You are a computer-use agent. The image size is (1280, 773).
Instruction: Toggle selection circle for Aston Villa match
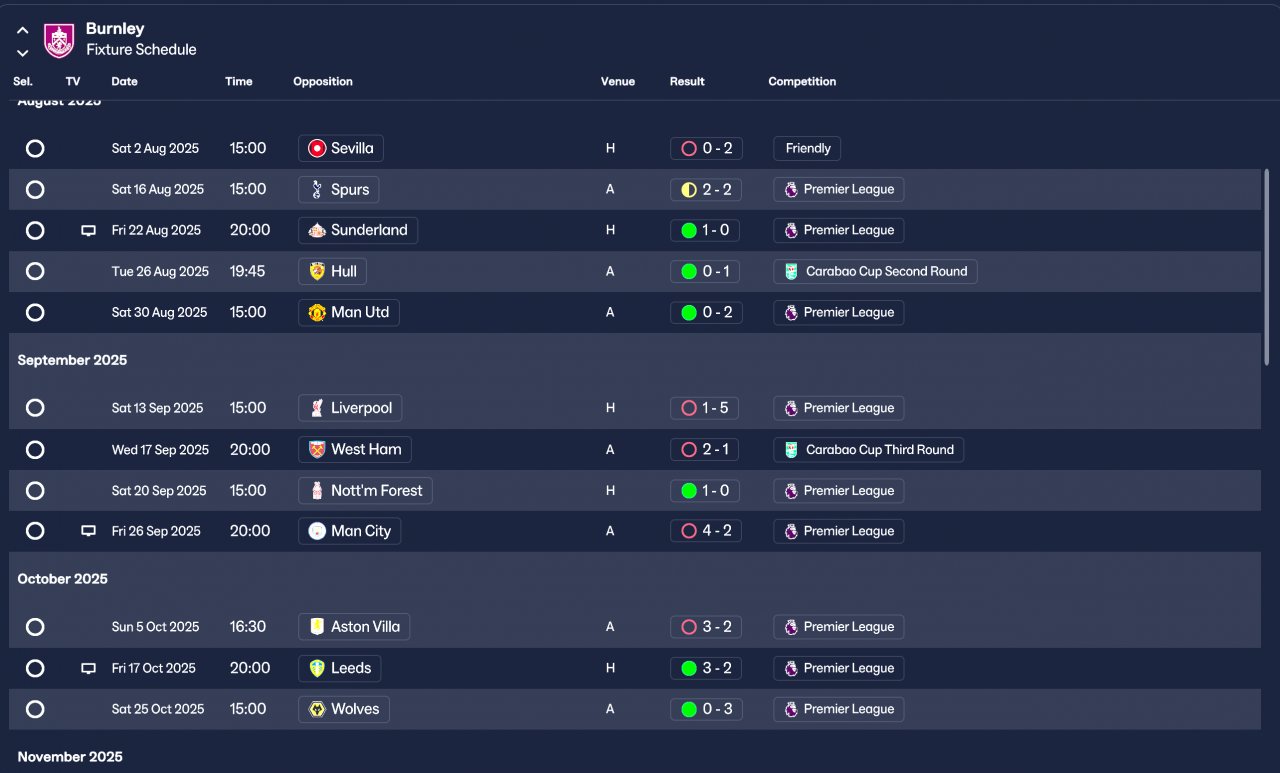point(35,628)
